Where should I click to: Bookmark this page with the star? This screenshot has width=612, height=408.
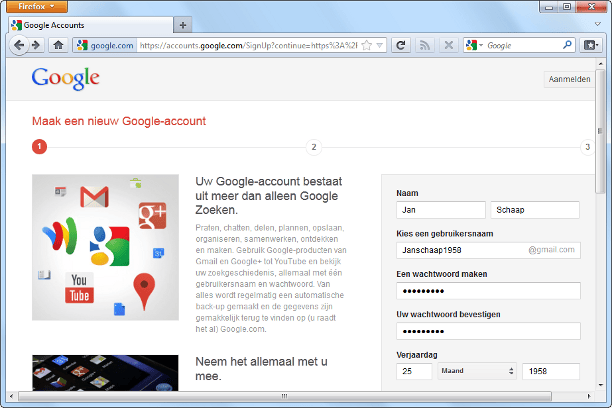click(366, 46)
